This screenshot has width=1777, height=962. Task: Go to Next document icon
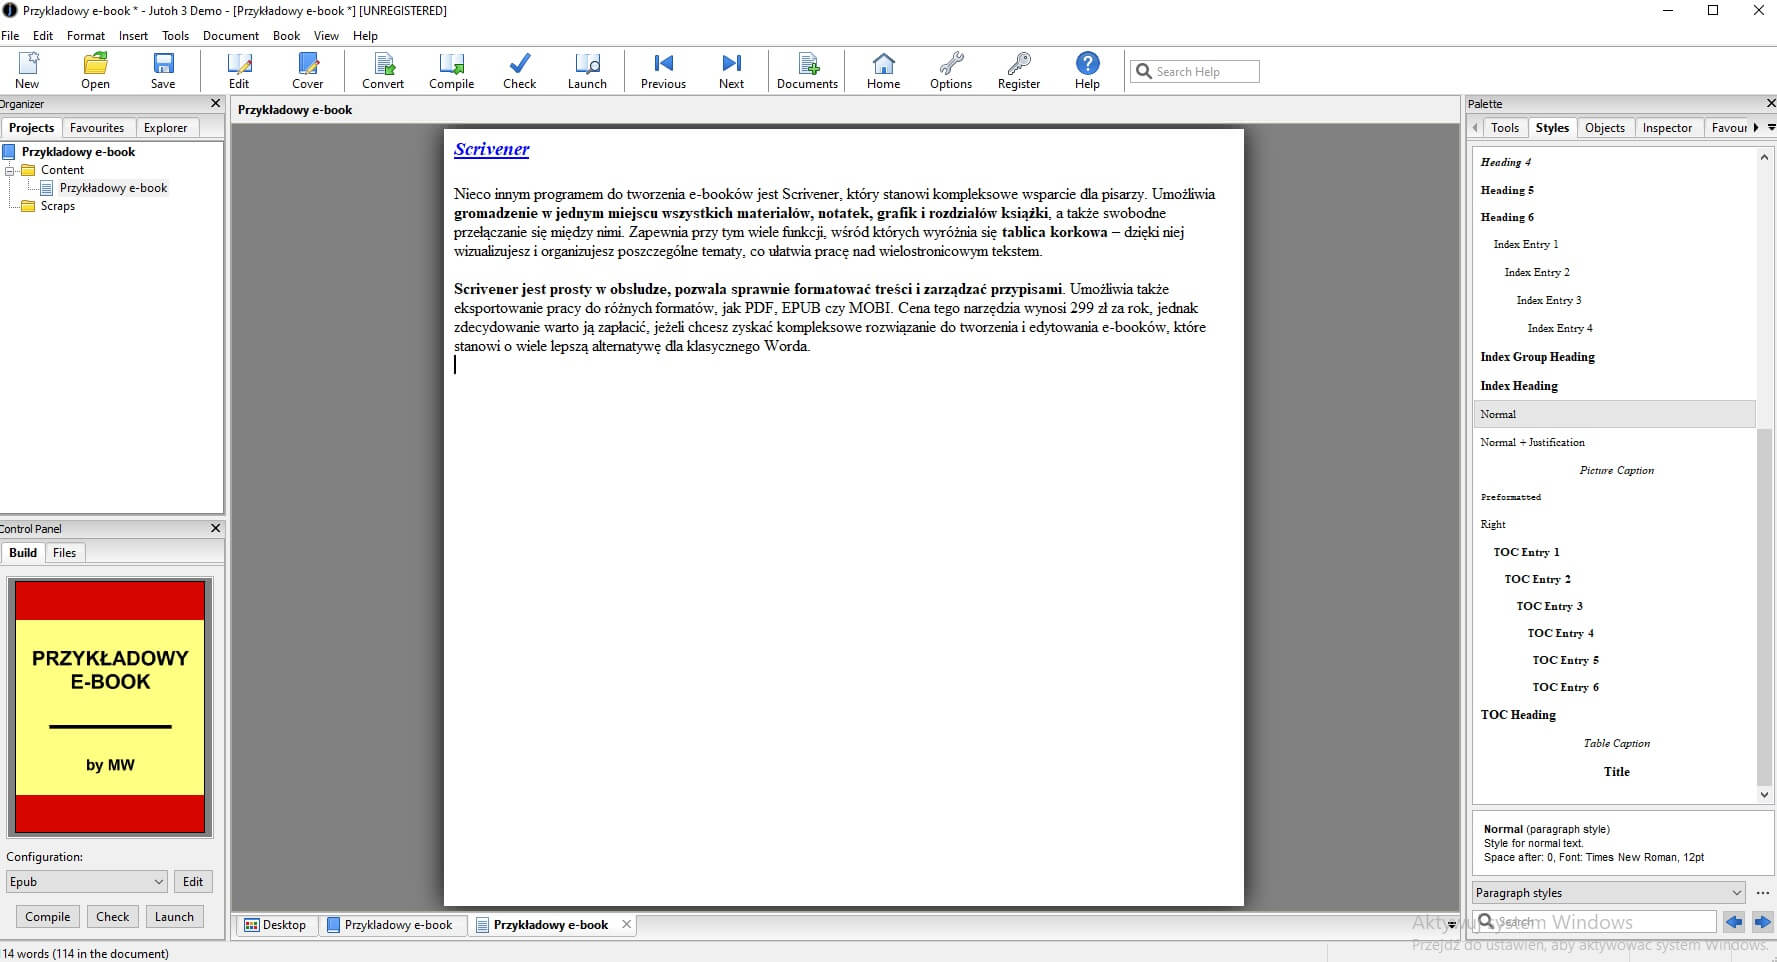tap(732, 71)
